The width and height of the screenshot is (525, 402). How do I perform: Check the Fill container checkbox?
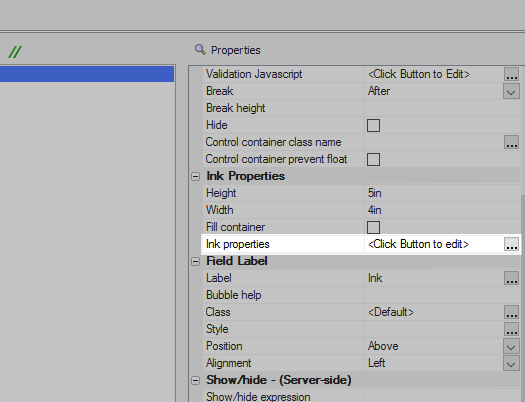pyautogui.click(x=373, y=227)
